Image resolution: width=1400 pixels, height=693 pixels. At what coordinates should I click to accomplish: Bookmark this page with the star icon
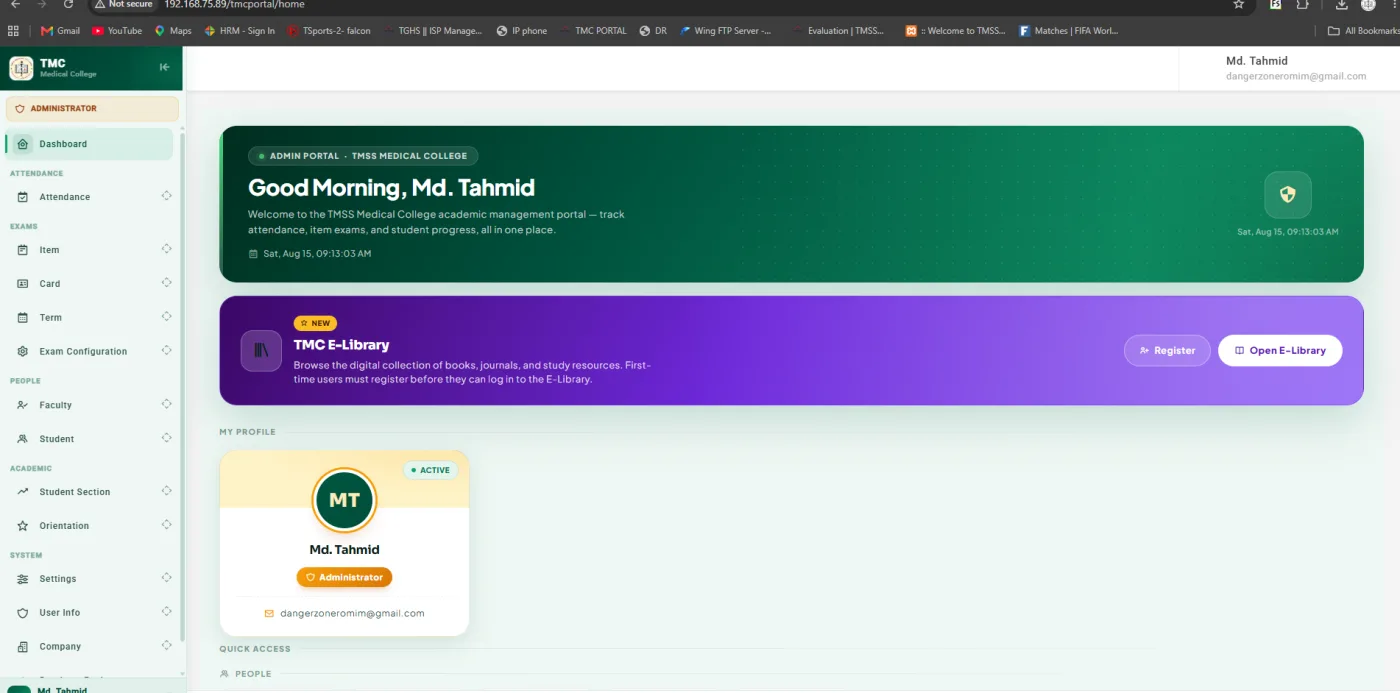click(x=1238, y=5)
